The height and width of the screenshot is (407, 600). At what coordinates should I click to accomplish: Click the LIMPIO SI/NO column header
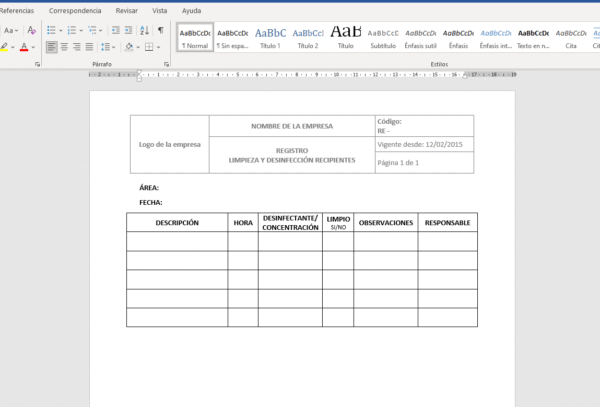338,223
